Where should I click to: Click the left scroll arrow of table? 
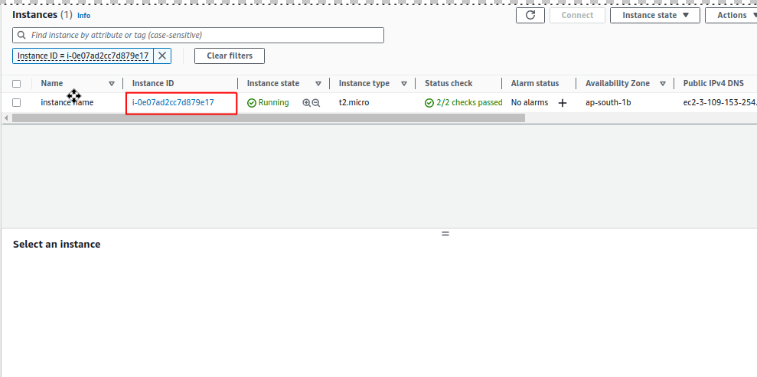[x=6, y=118]
